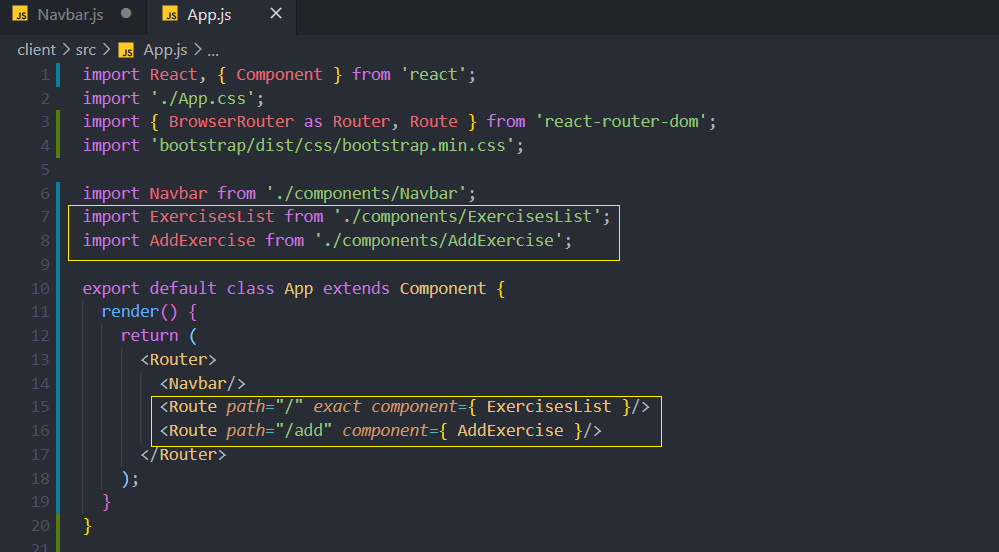The width and height of the screenshot is (999, 552).
Task: Click line number 15 in the gutter
Action: point(40,406)
